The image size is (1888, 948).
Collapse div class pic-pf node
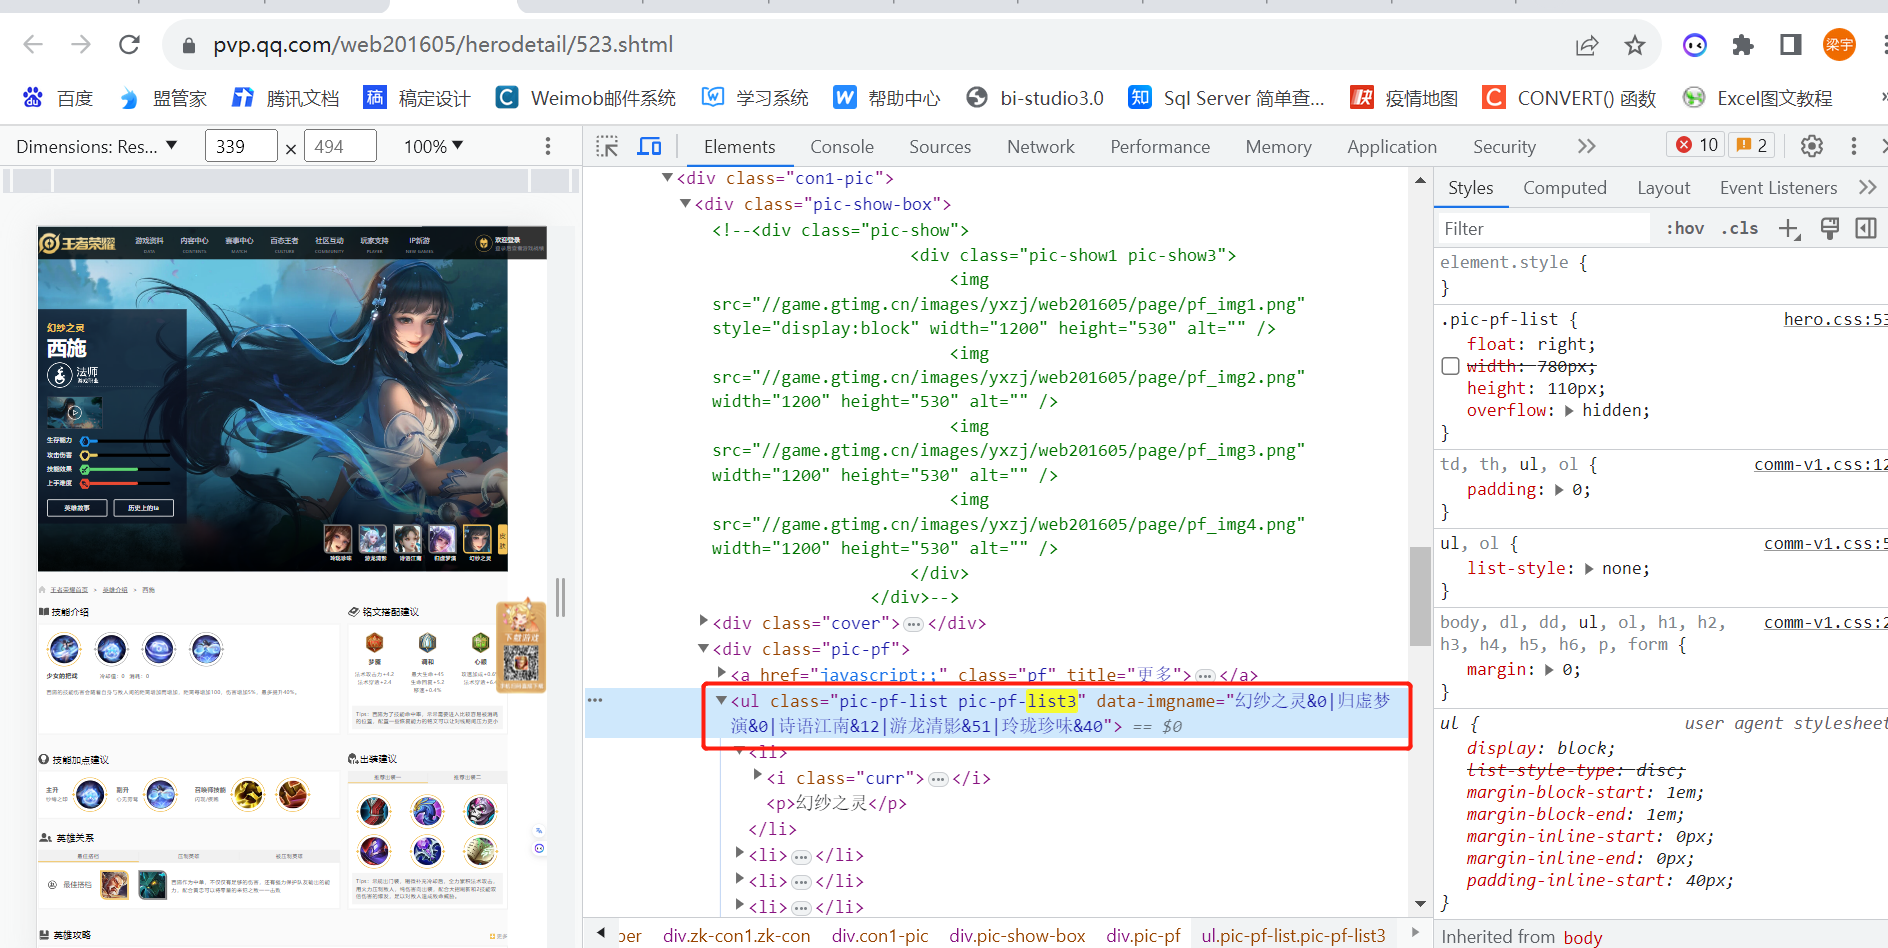[703, 648]
